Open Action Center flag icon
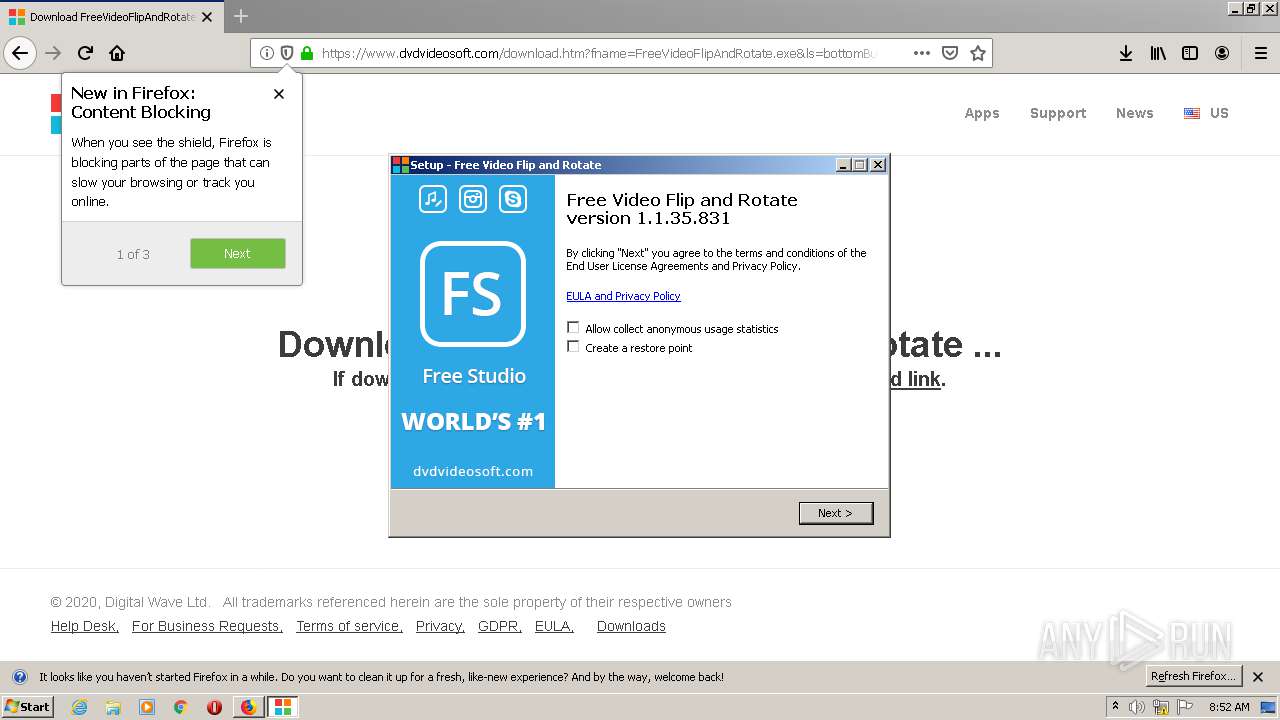 click(x=1184, y=707)
